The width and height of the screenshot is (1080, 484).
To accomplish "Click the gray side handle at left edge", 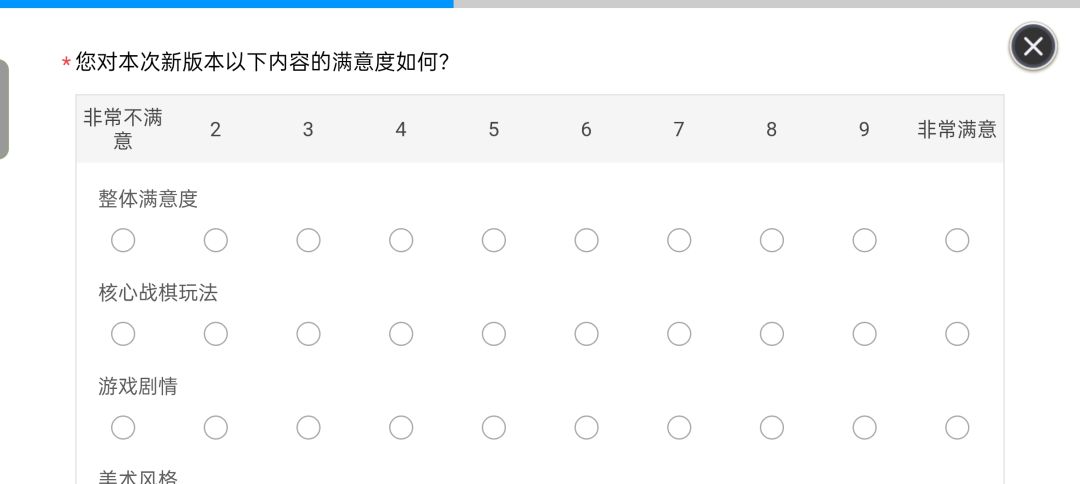I will 4,109.
